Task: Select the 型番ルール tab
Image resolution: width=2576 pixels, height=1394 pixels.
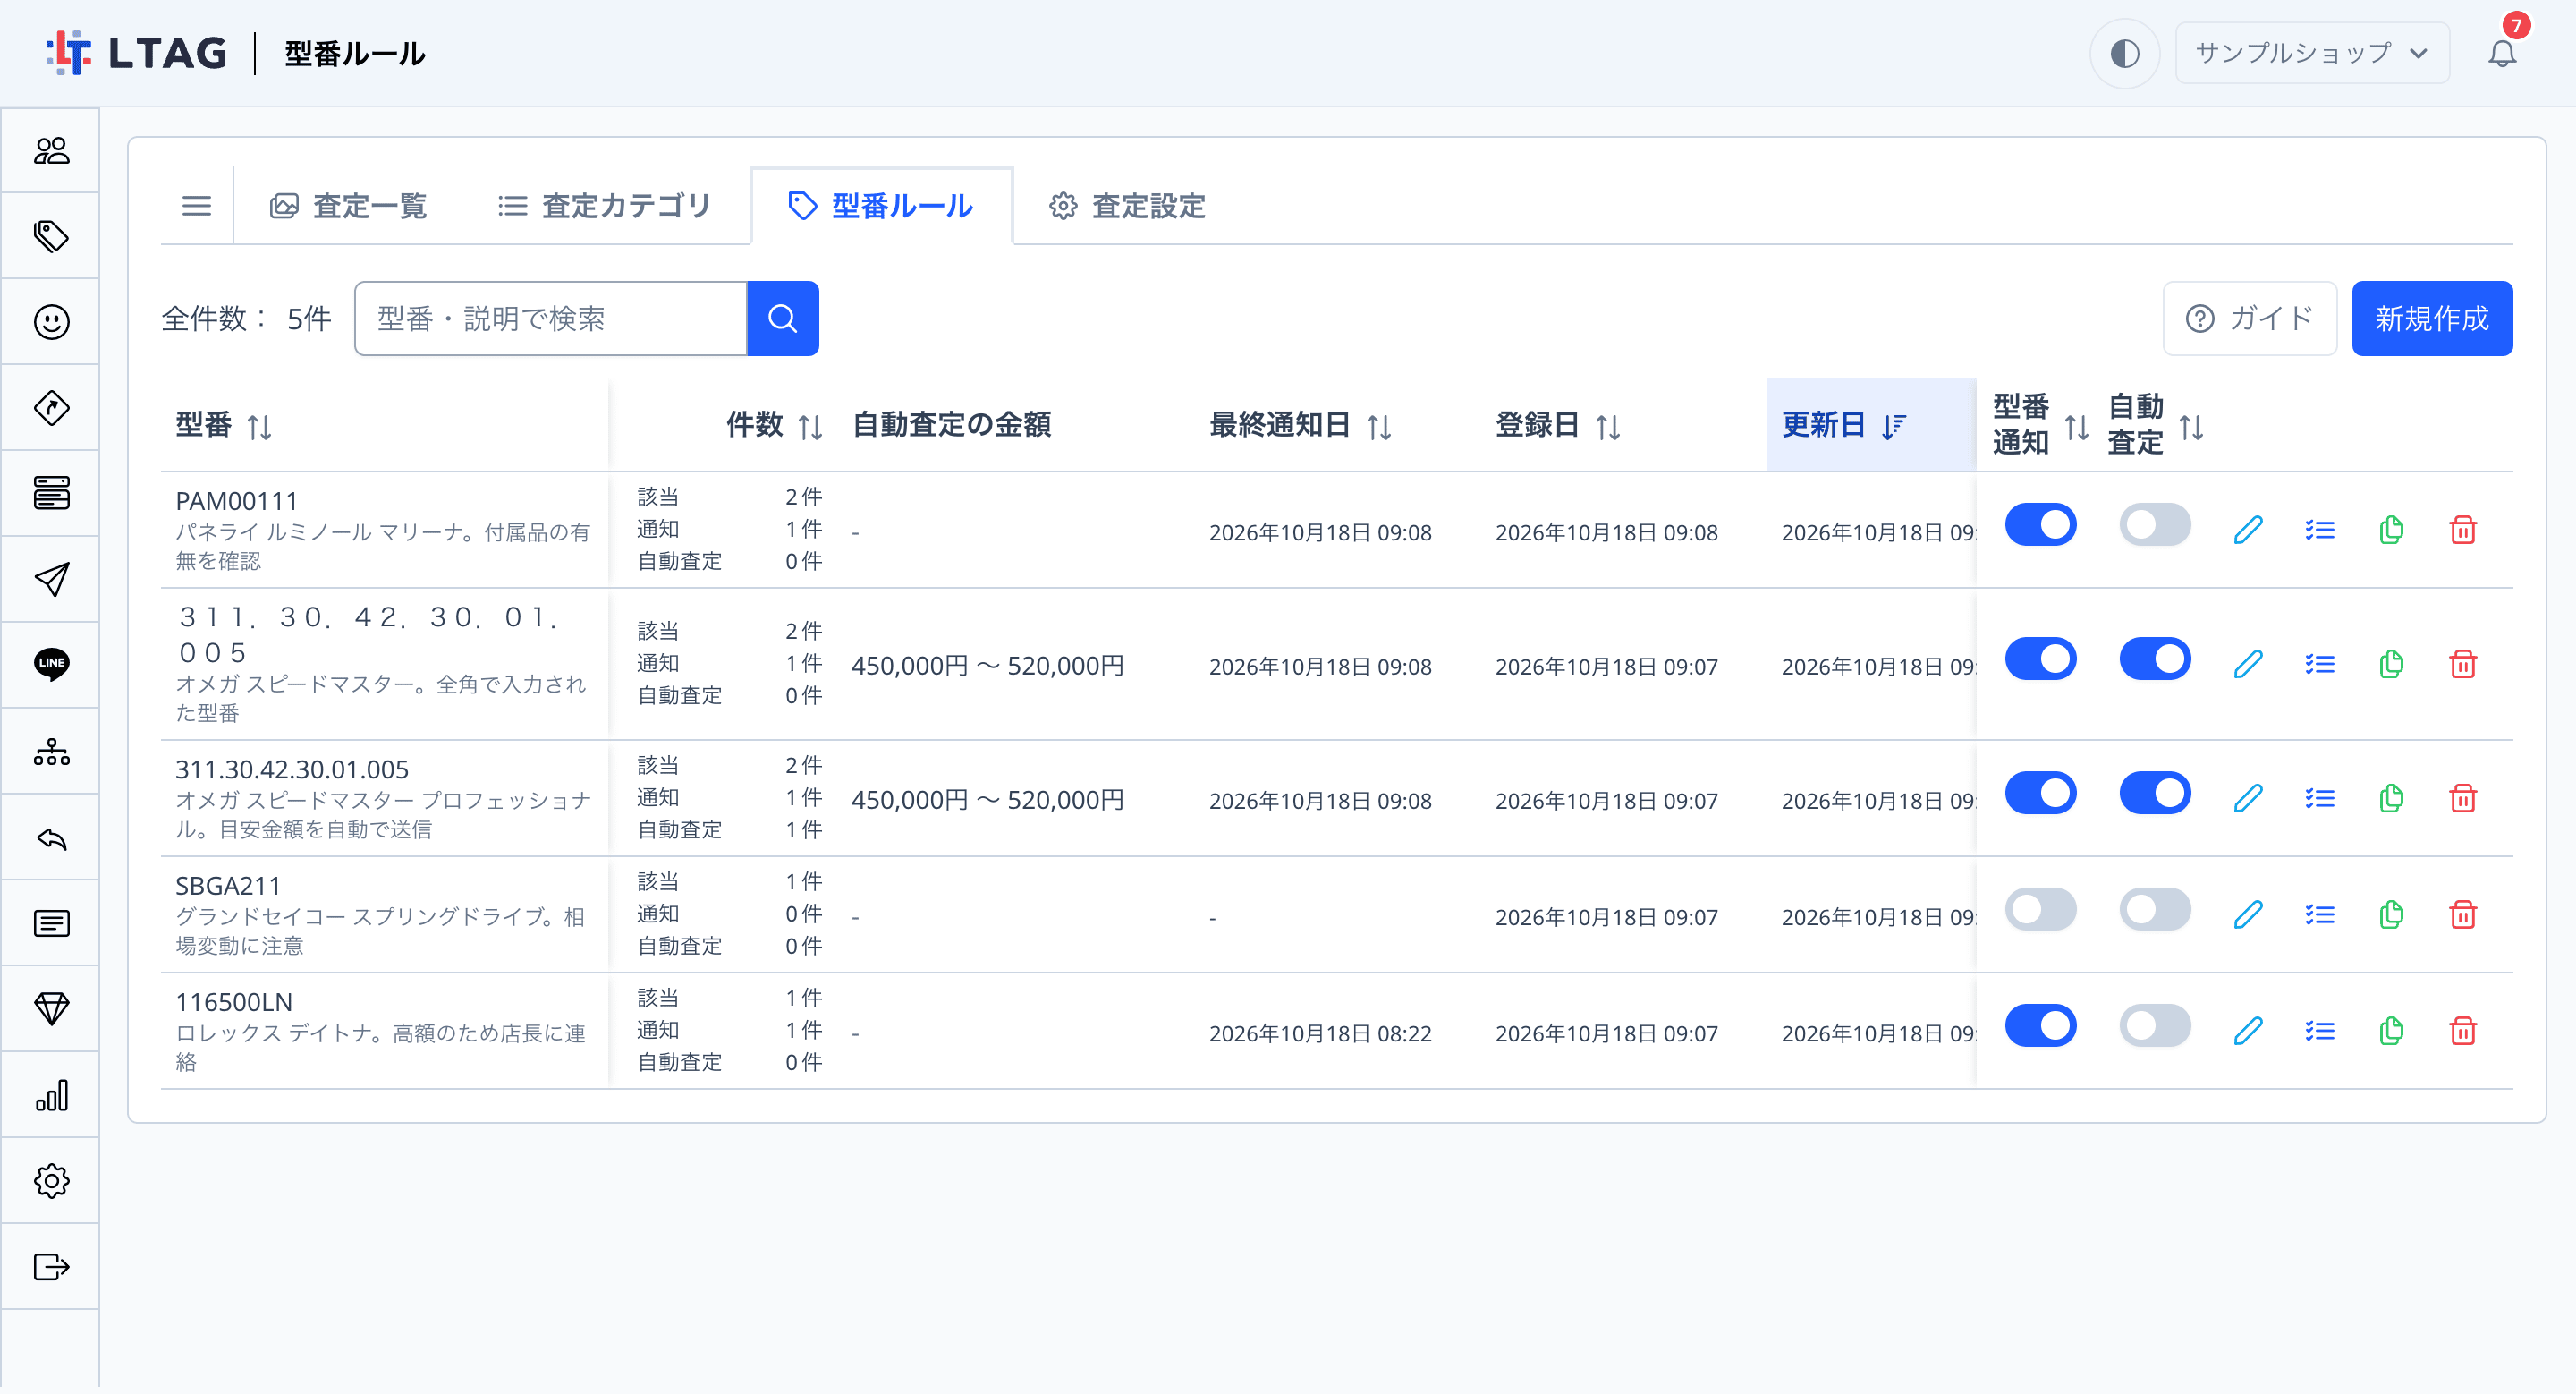Action: tap(881, 206)
